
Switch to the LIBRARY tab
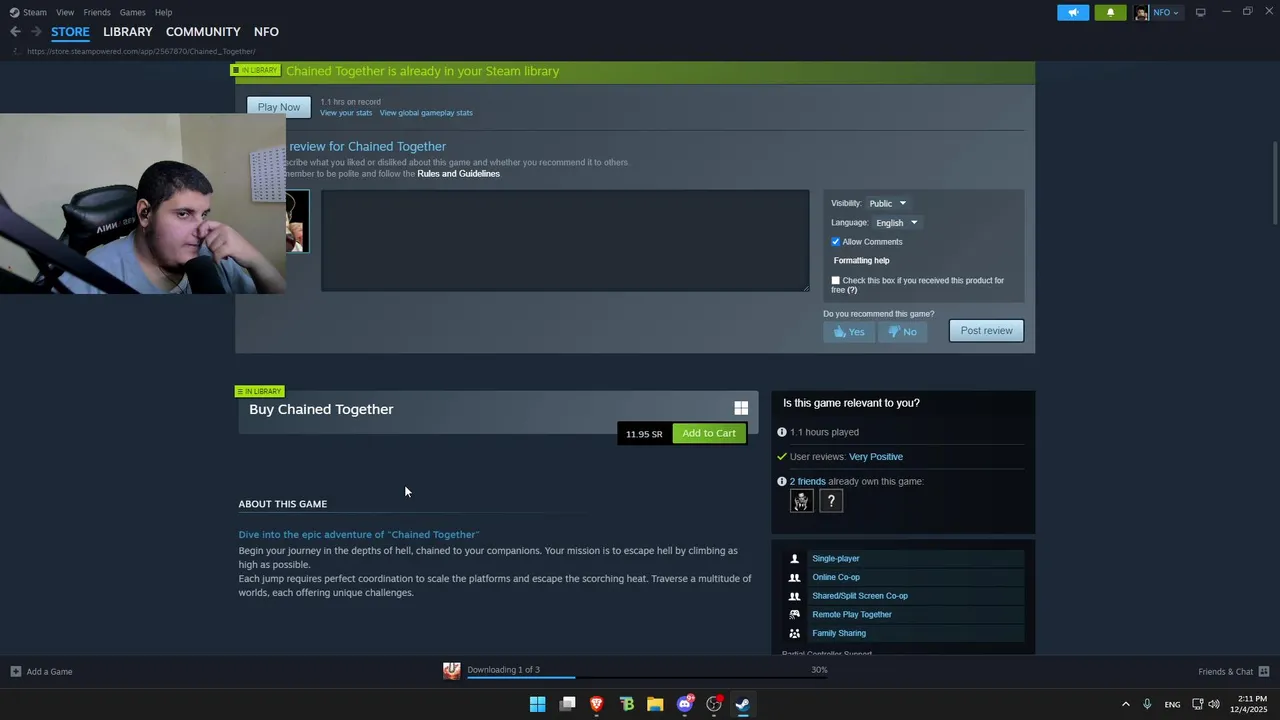(128, 32)
